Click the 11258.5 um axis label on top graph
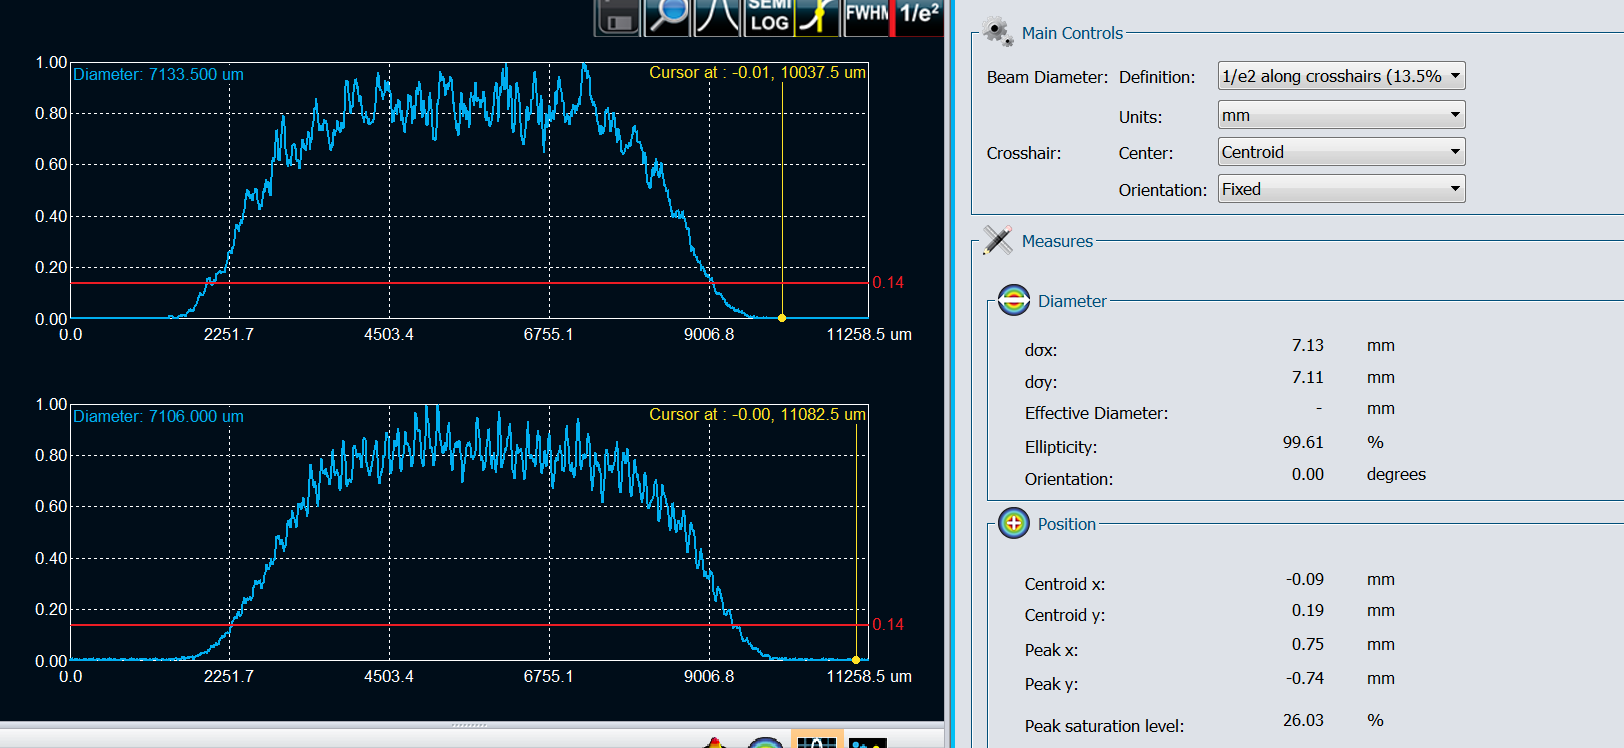 coord(869,334)
